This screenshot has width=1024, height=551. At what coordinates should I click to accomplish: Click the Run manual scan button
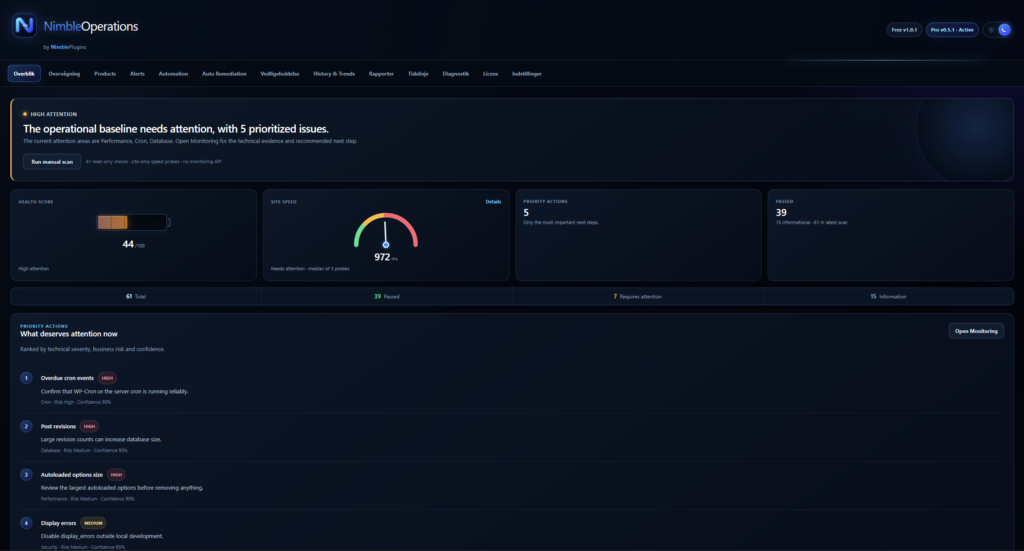[x=52, y=162]
